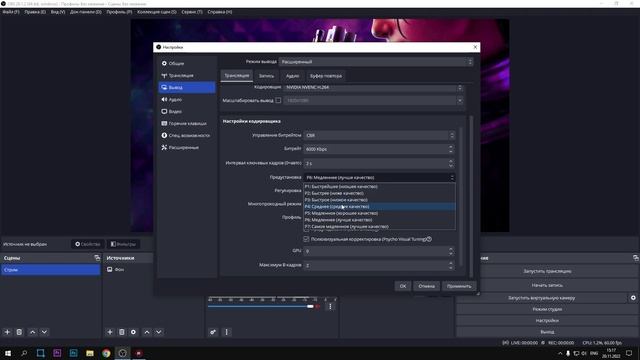Open Output Mode (Режим вывода) dropdown

[376, 62]
